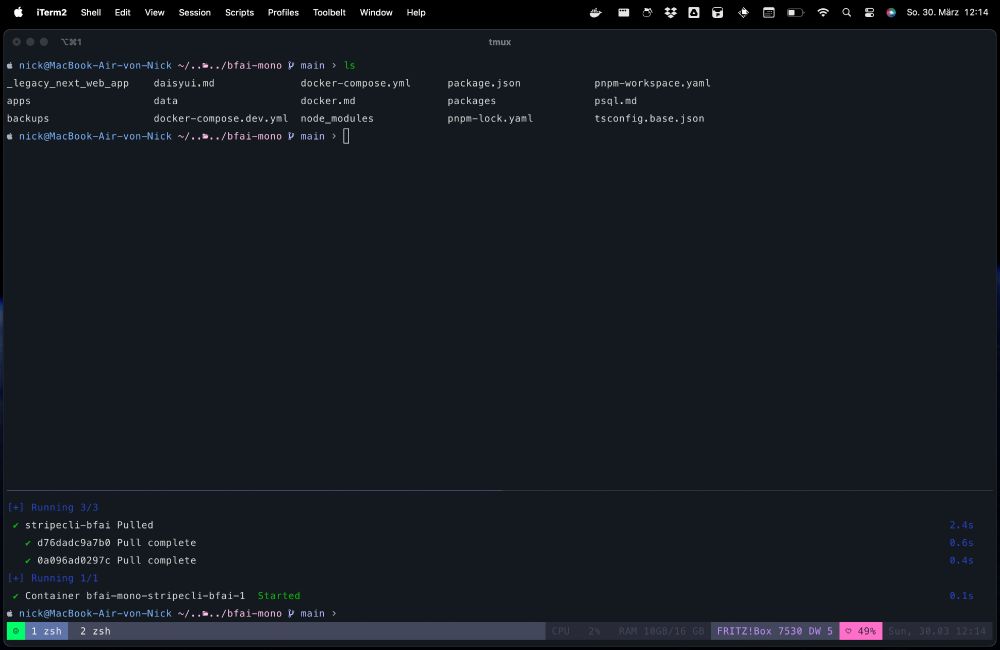Click the diamond-shaped menu bar icon
Screen dimensions: 1000x650
743,12
